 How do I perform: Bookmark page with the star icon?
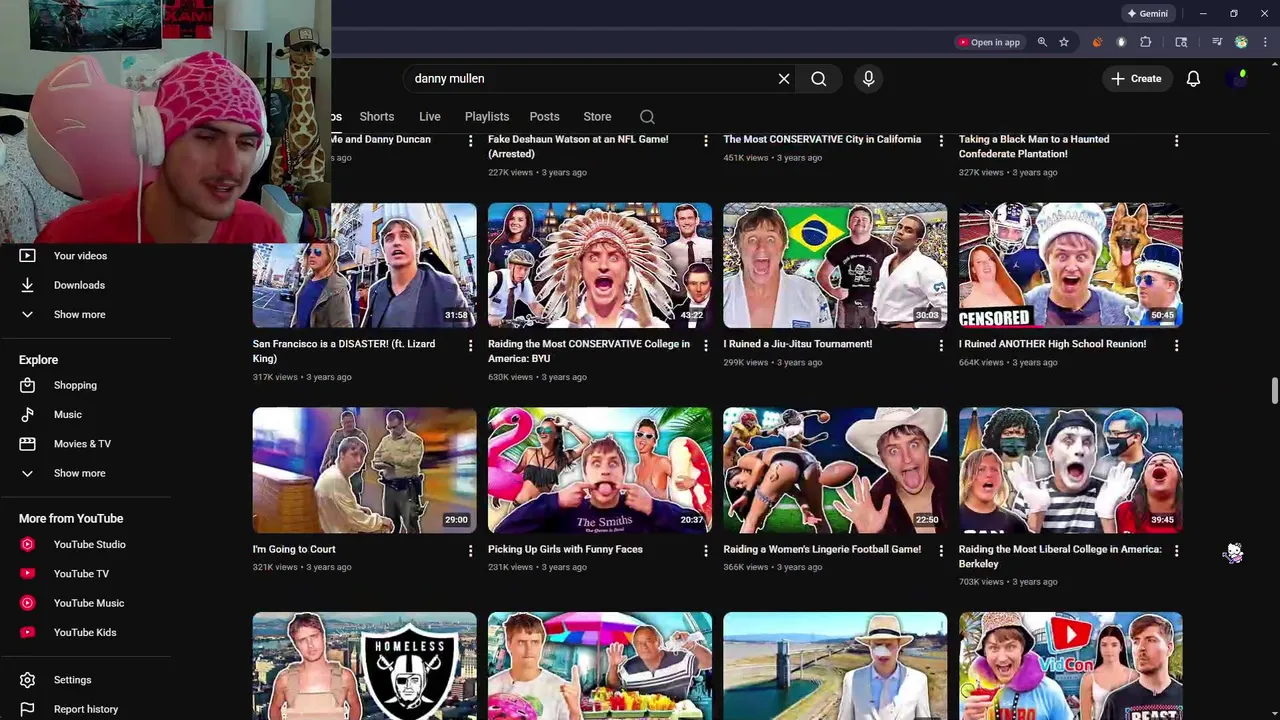(1064, 42)
